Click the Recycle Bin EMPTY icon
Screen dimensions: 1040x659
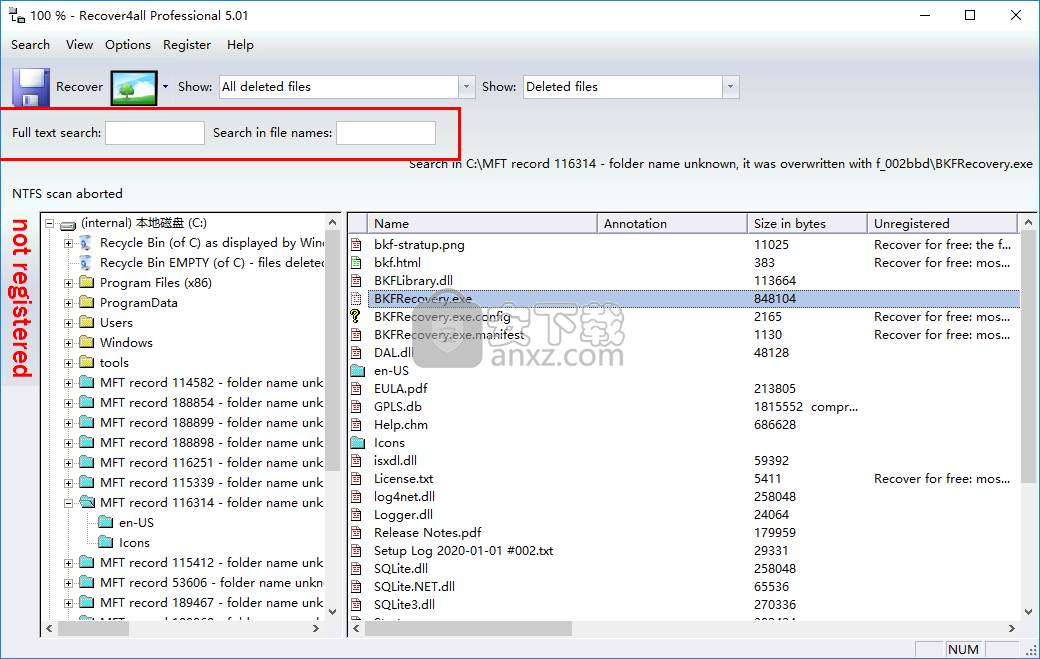[86, 263]
